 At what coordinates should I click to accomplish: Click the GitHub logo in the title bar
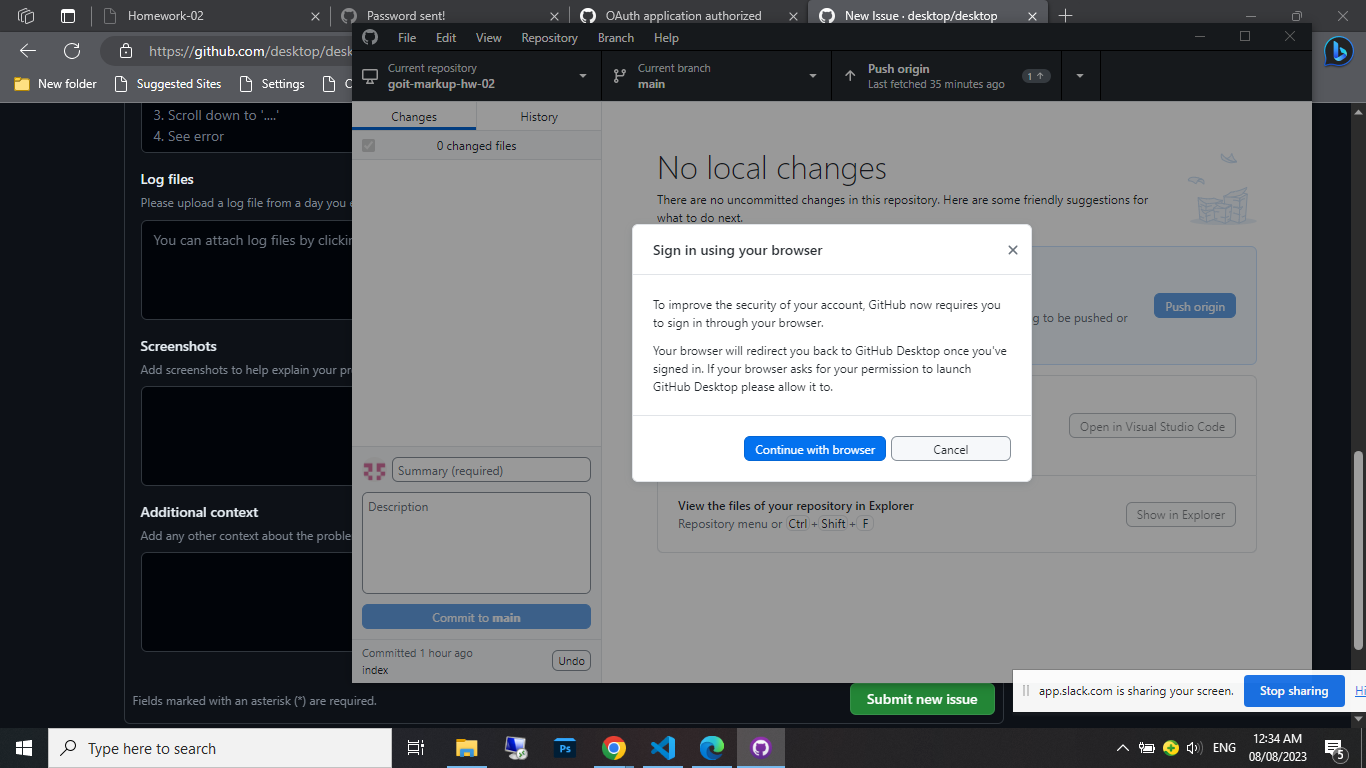pyautogui.click(x=369, y=37)
